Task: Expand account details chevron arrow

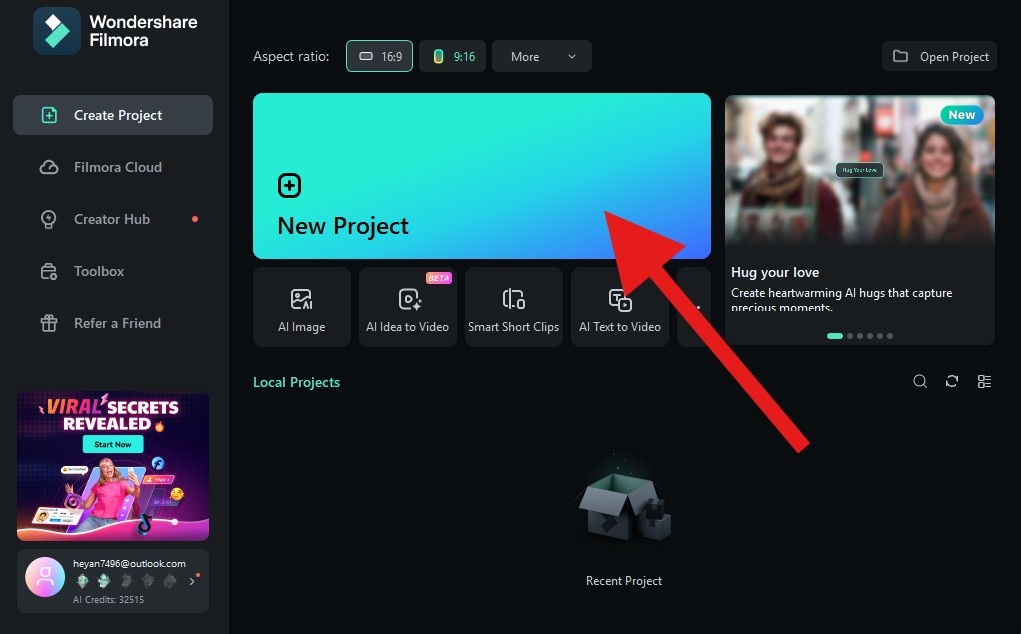Action: click(x=192, y=581)
